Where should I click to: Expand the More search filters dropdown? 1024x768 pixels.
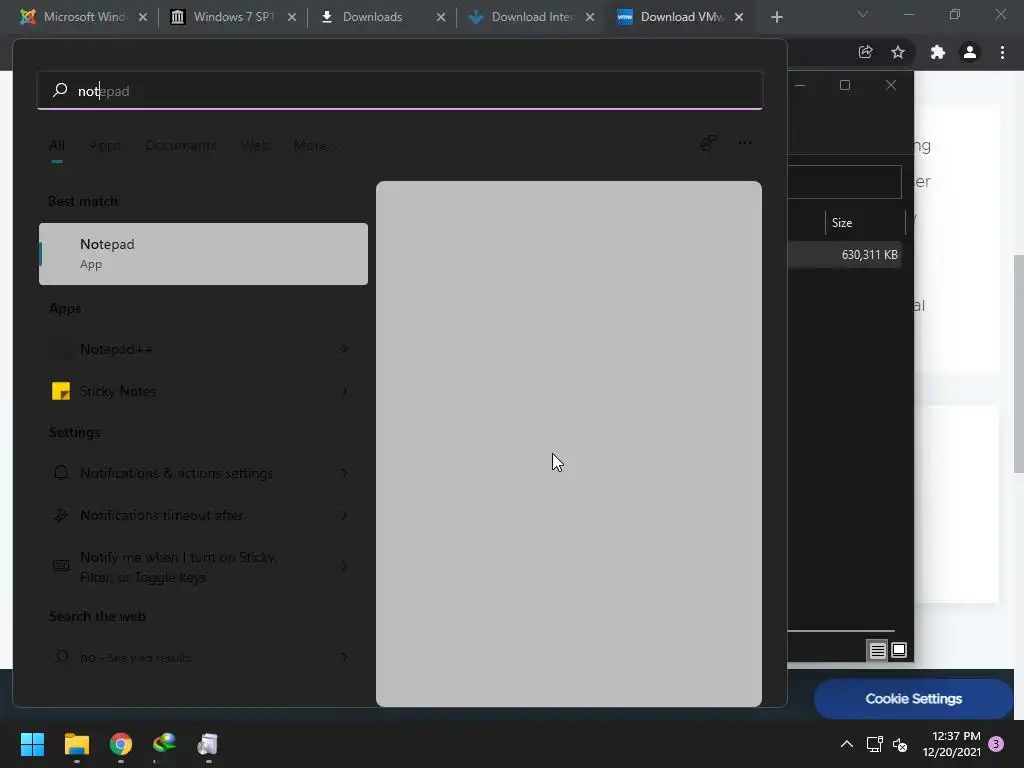coord(315,145)
